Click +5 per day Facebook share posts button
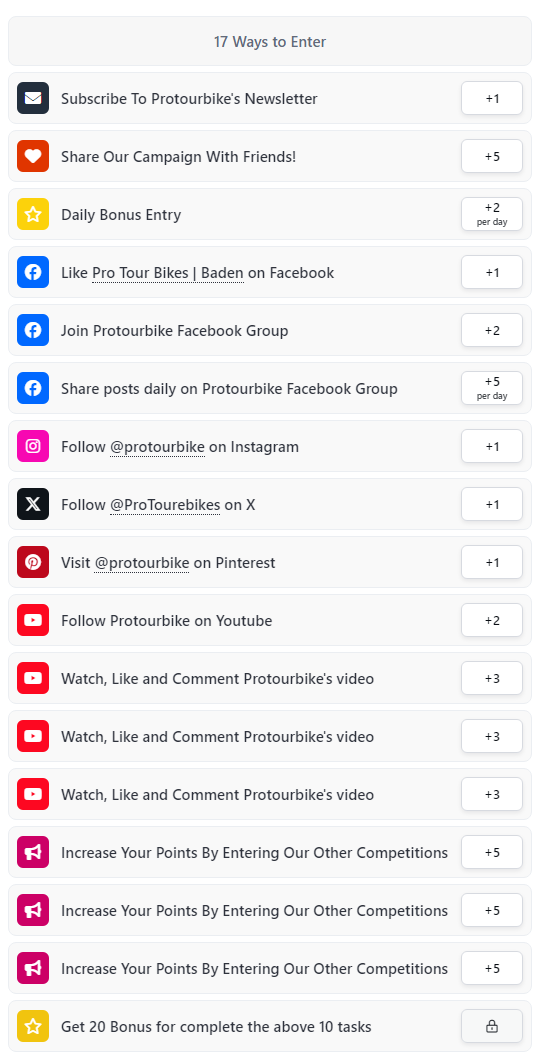The image size is (540, 1058). [492, 389]
